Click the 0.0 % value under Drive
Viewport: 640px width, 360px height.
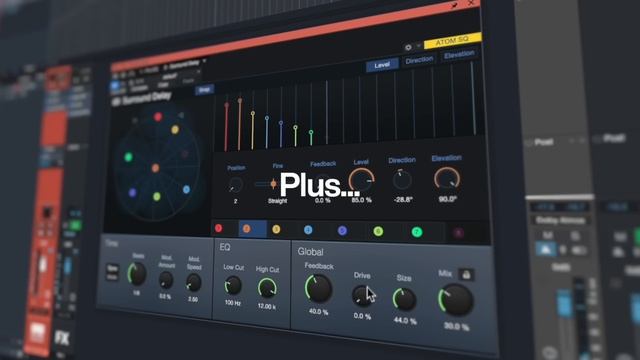(x=362, y=316)
